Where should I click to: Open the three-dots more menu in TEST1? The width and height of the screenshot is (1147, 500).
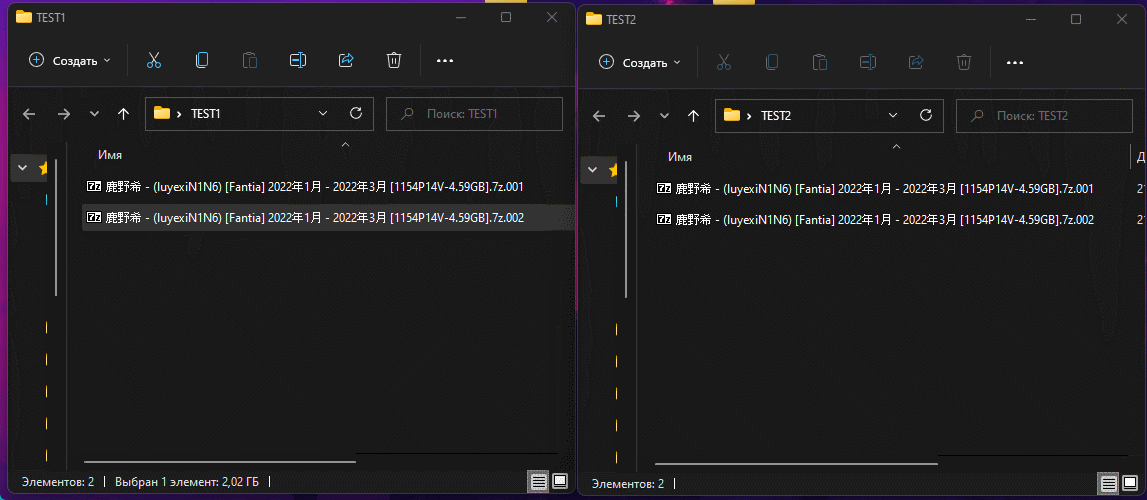[x=445, y=61]
